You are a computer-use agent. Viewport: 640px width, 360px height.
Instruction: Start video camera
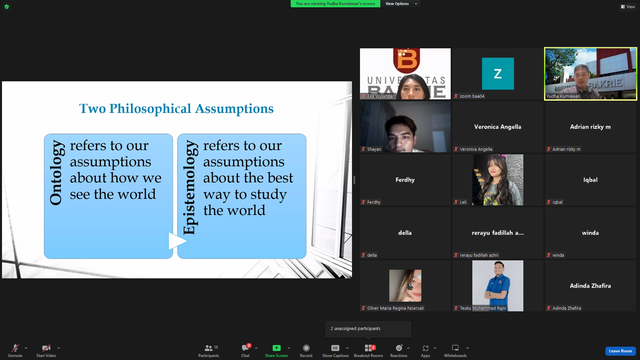tap(46, 350)
